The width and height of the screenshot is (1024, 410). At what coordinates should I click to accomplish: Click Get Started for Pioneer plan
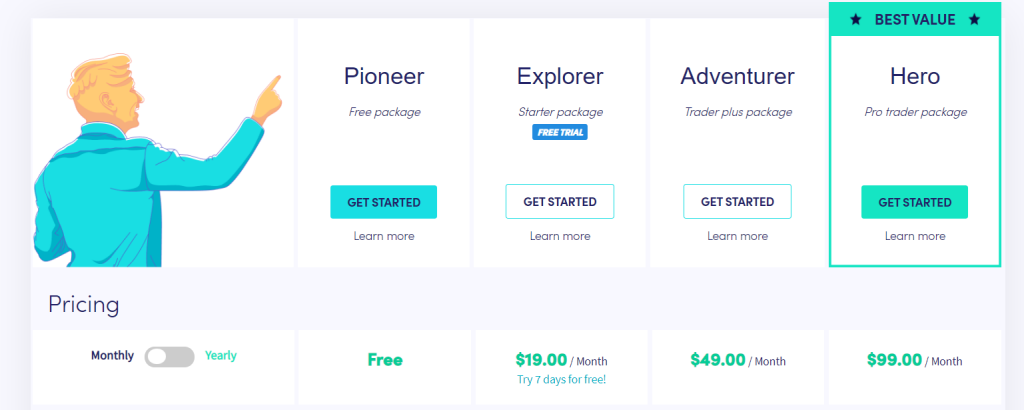point(383,202)
